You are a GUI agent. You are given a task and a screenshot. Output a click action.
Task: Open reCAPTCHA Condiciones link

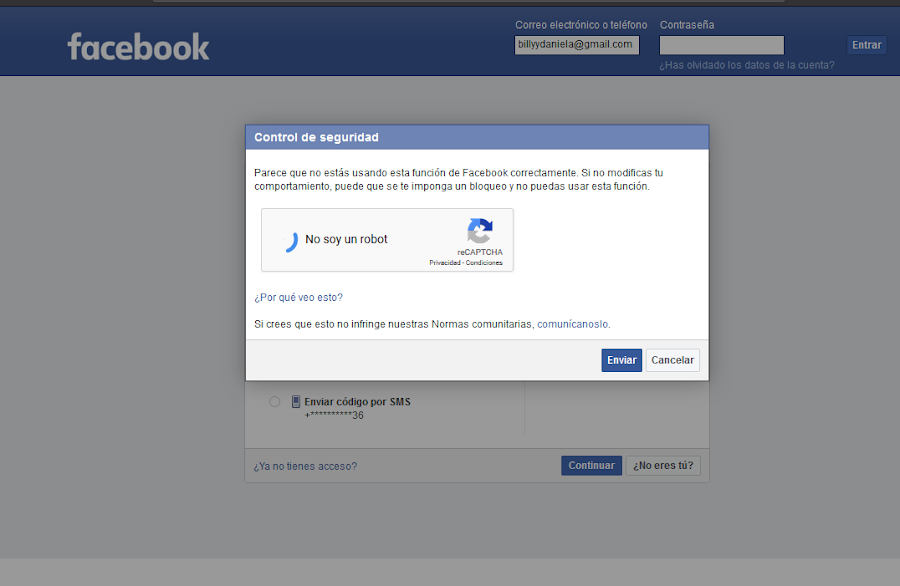(484, 263)
